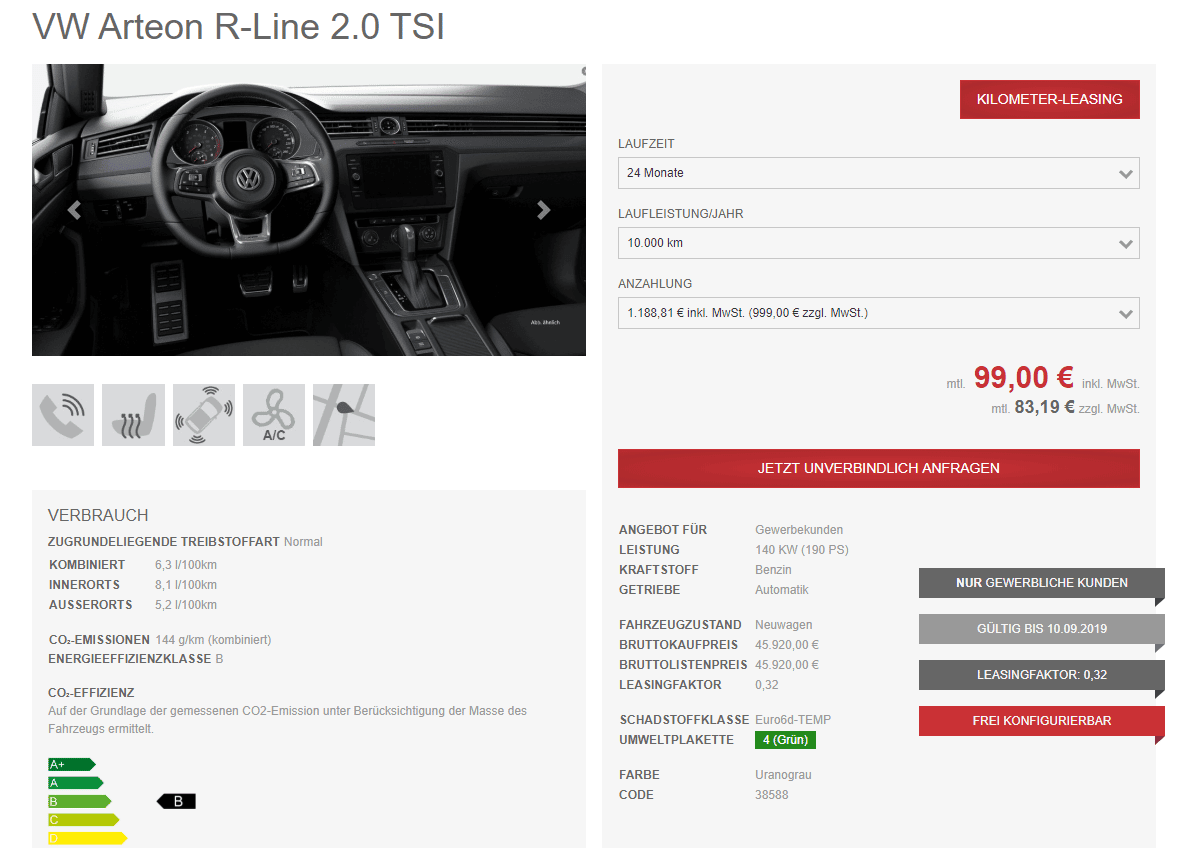Click the 8,1 l/100km Innerorts value
The width and height of the screenshot is (1179, 848).
(x=186, y=585)
